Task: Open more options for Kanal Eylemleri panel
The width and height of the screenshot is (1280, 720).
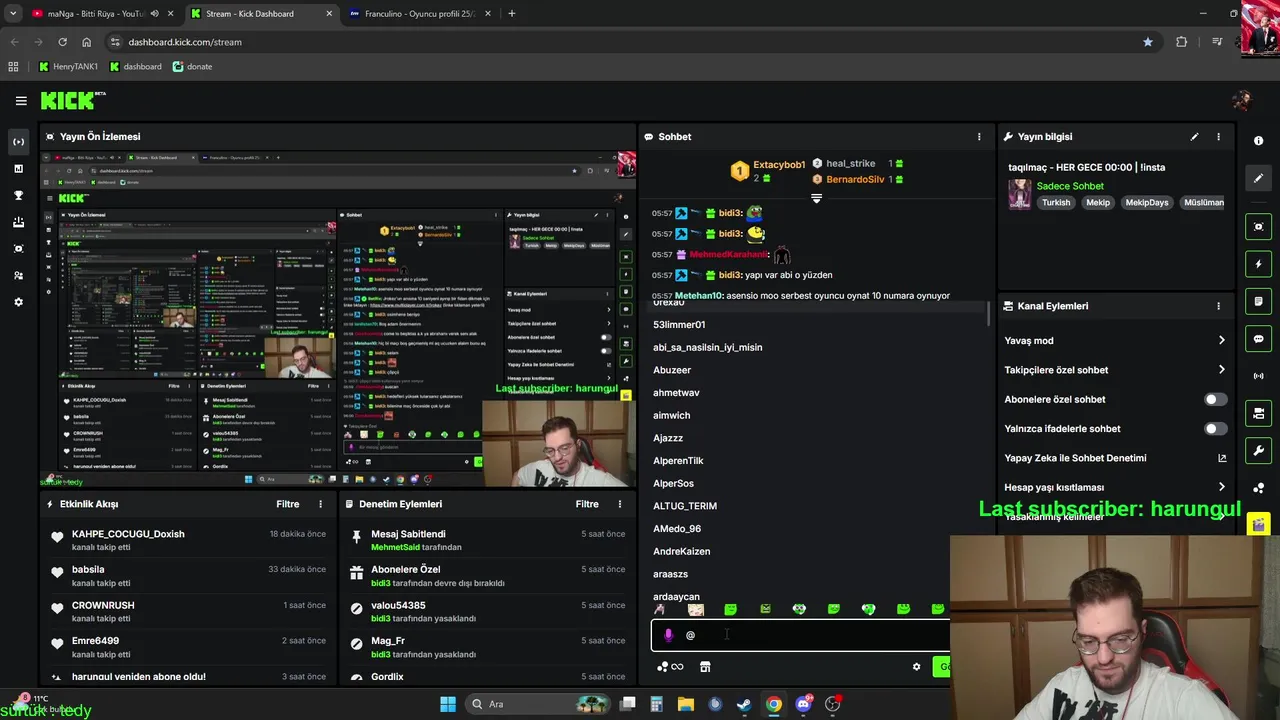Action: click(1218, 306)
